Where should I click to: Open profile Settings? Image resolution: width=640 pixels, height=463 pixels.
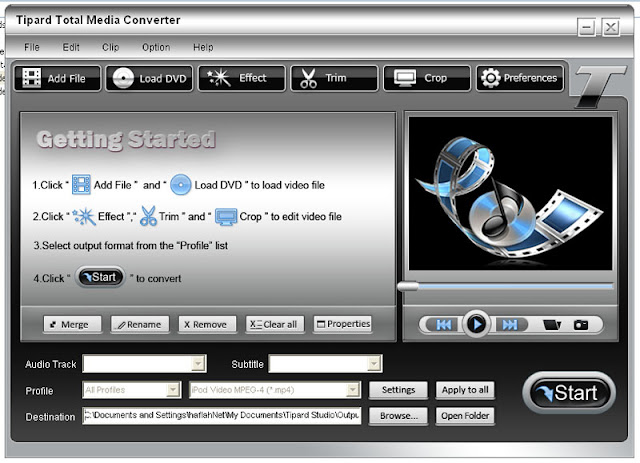(398, 390)
